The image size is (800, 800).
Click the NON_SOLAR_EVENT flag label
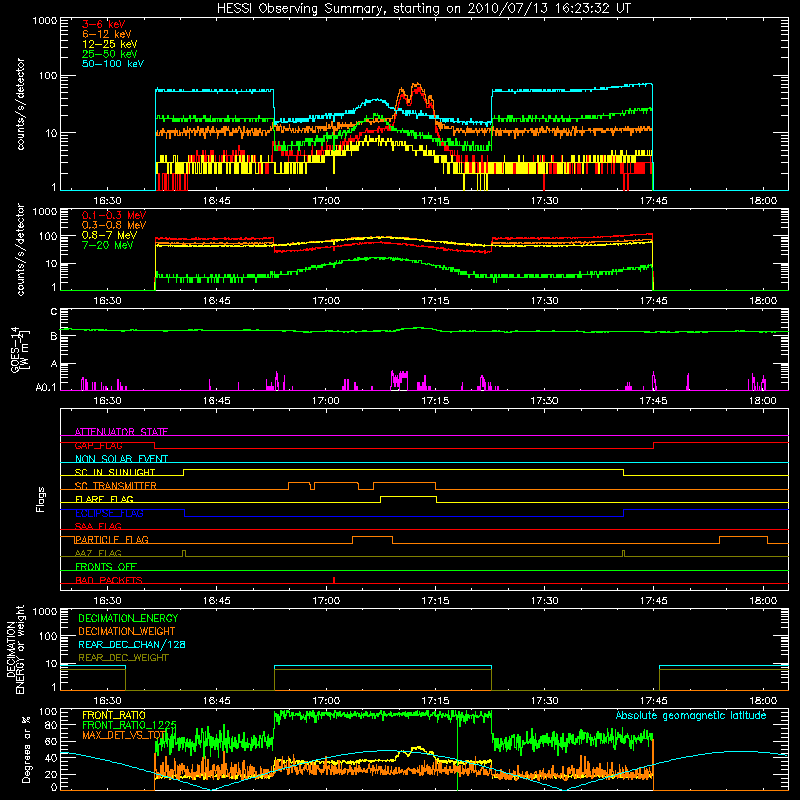[121, 459]
